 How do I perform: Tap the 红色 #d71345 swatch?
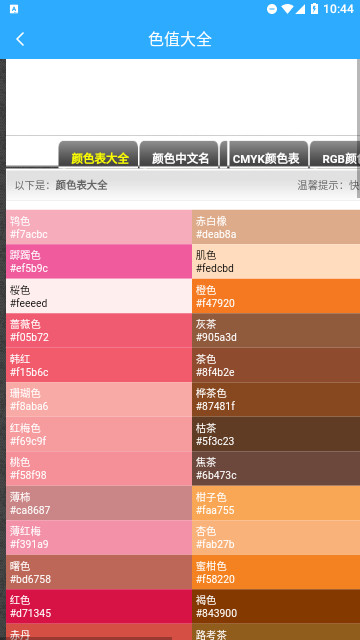[x=99, y=607]
